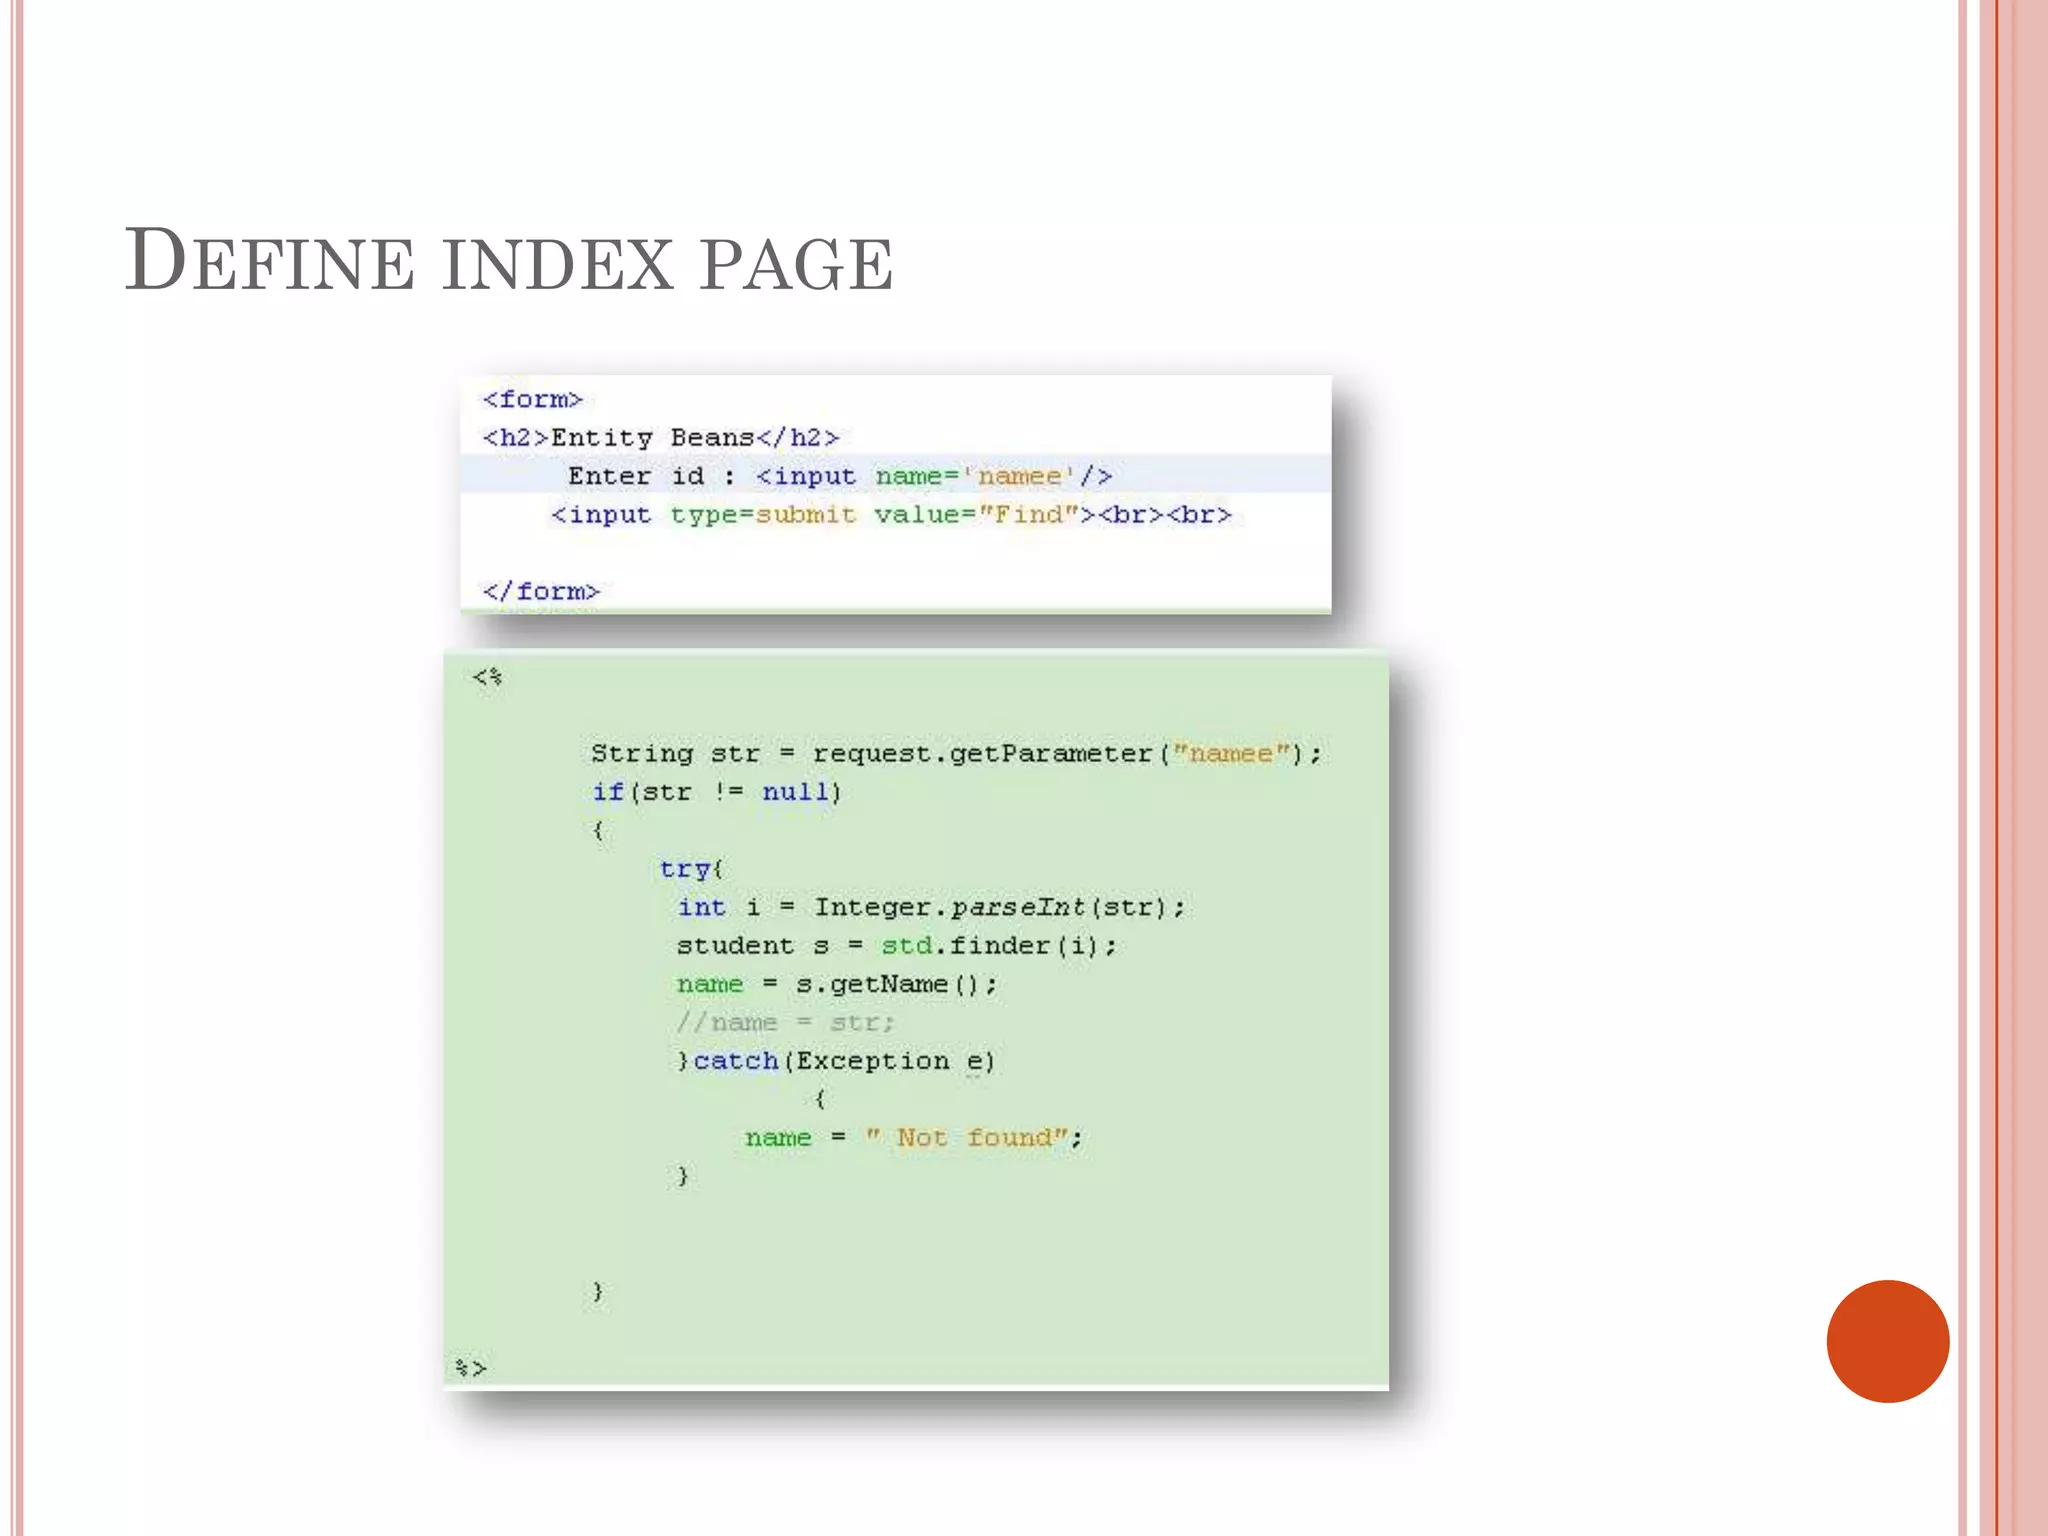Click the request.getParameter("namee") line
2048x1536 pixels.
[956, 754]
